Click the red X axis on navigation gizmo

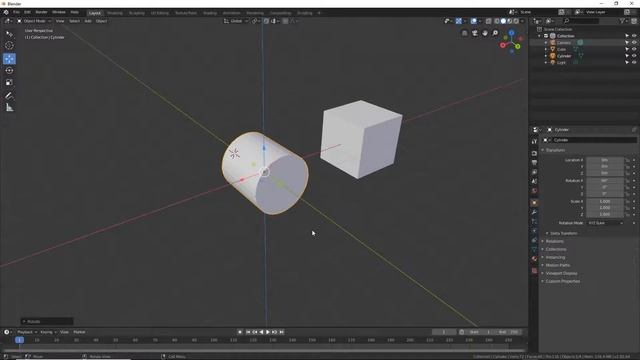point(503,45)
